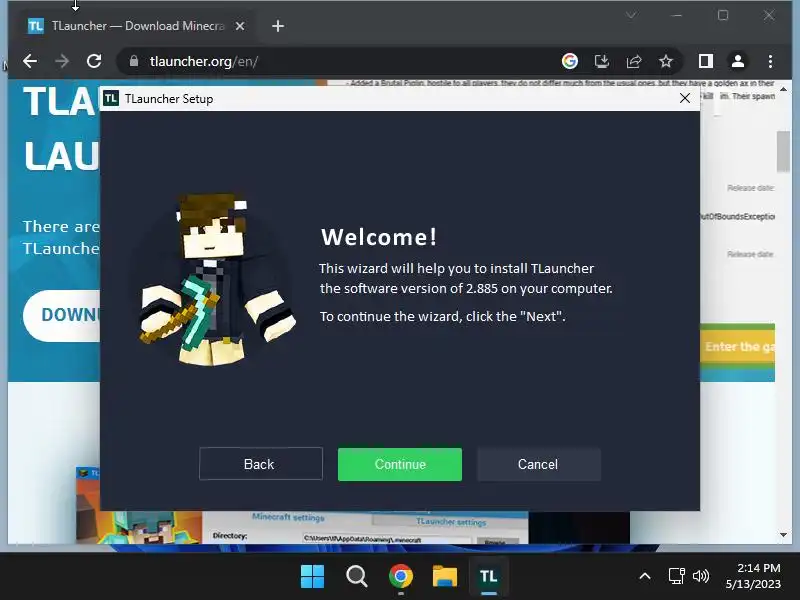The image size is (800, 600).
Task: Open the Windows Start menu
Action: point(312,576)
